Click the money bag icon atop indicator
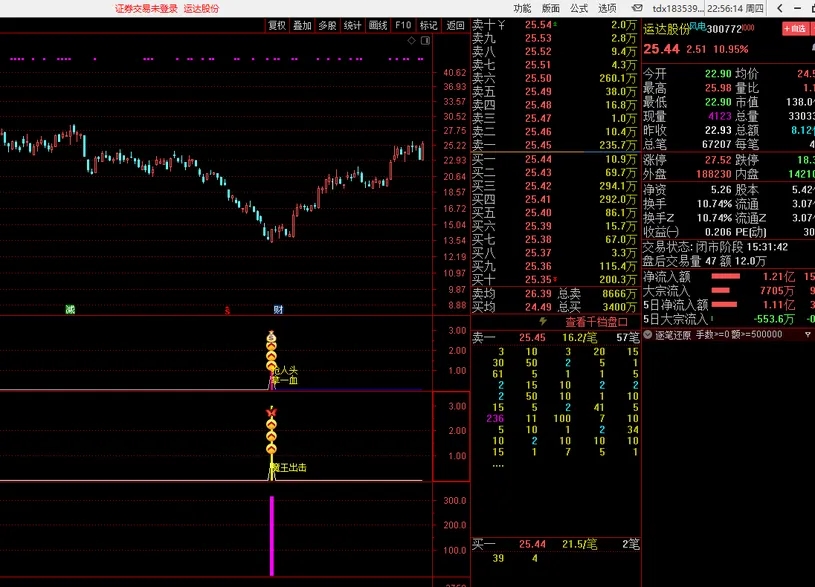Screen dimensions: 815x587 click(271, 337)
